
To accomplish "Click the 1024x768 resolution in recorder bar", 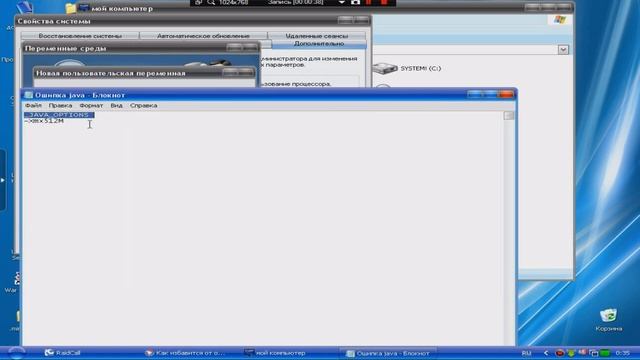I will (233, 2).
